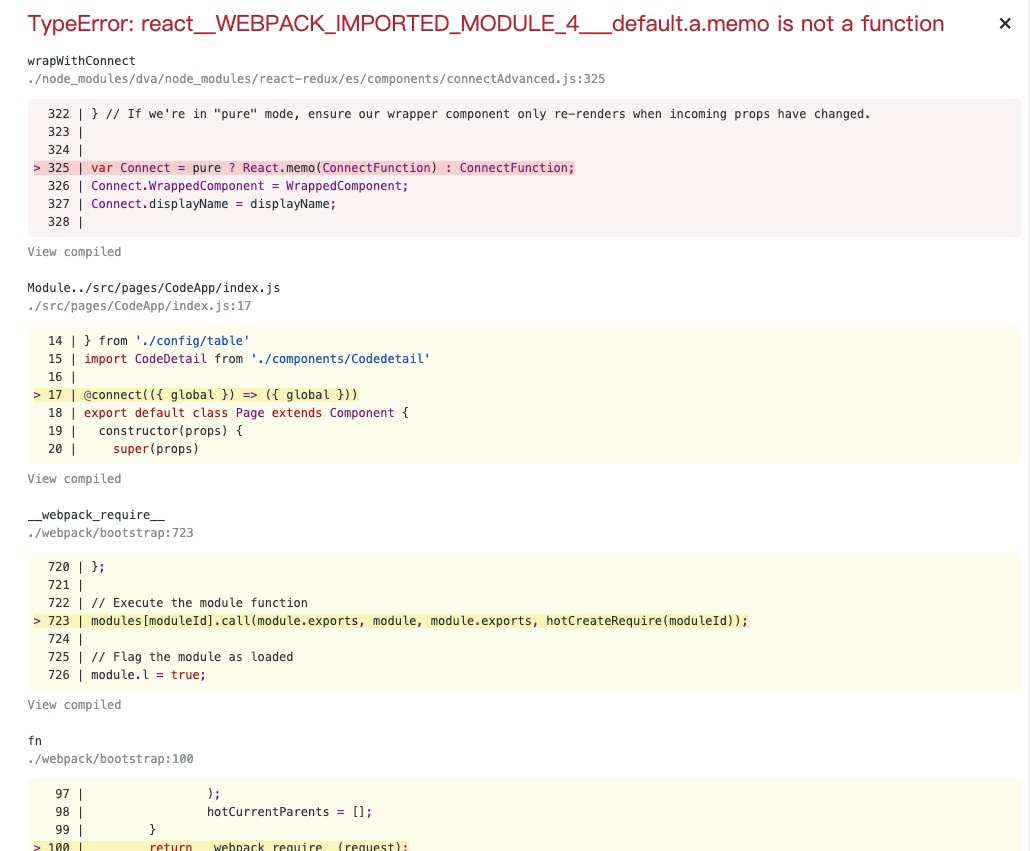Click the wrapWithConnect function name
The width and height of the screenshot is (1030, 851).
81,61
